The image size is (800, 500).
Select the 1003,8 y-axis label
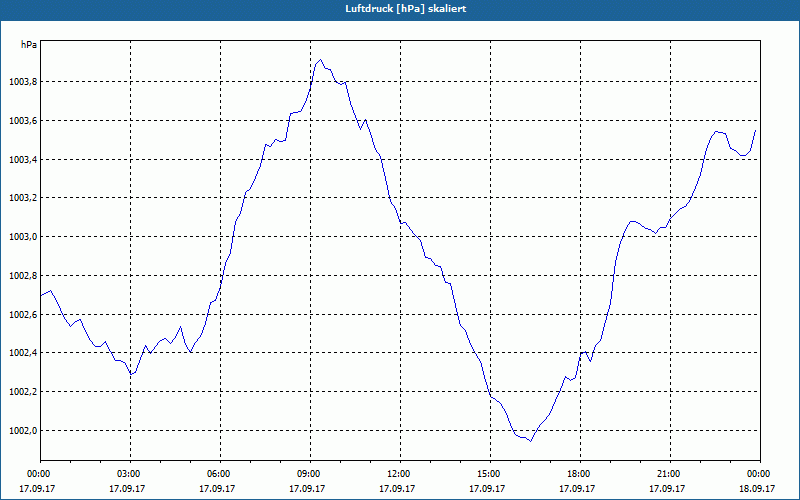23,82
